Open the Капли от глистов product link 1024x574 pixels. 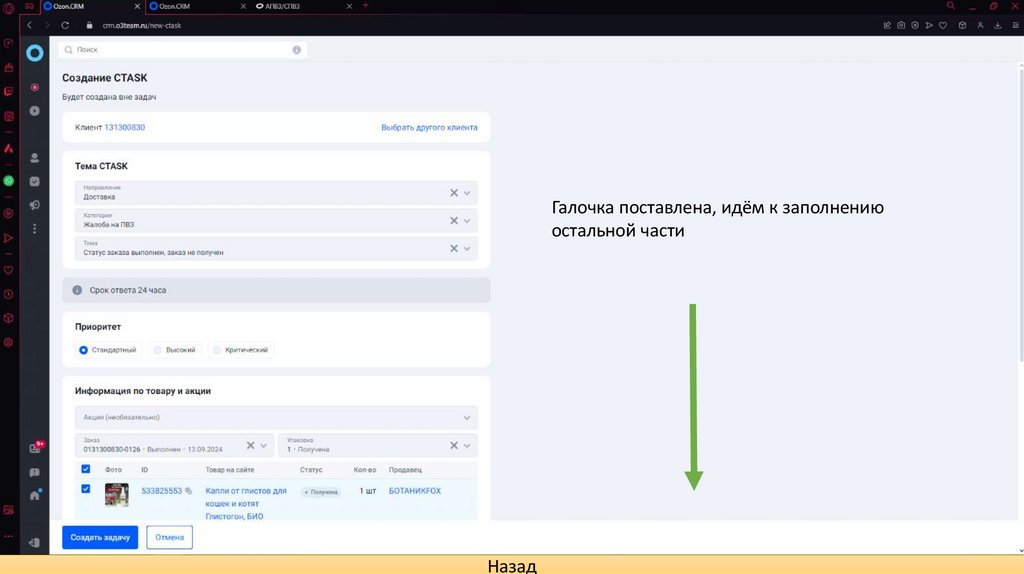[246, 503]
